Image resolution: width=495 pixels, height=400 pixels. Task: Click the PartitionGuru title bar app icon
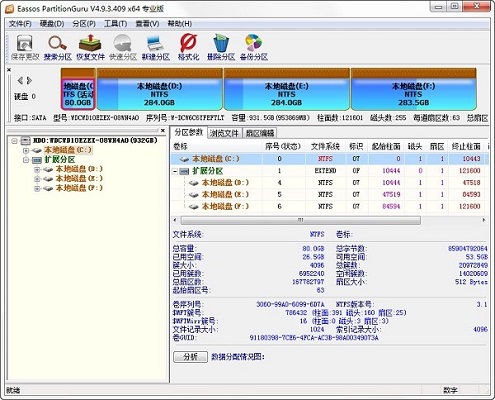pos(10,9)
